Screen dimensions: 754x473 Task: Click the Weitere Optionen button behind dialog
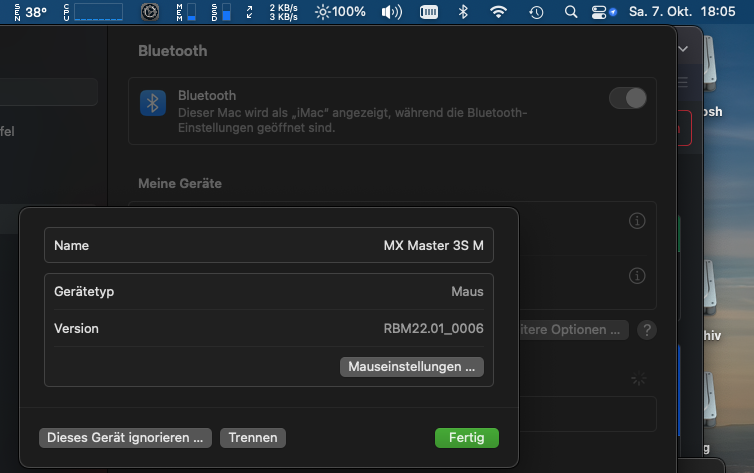(x=573, y=330)
